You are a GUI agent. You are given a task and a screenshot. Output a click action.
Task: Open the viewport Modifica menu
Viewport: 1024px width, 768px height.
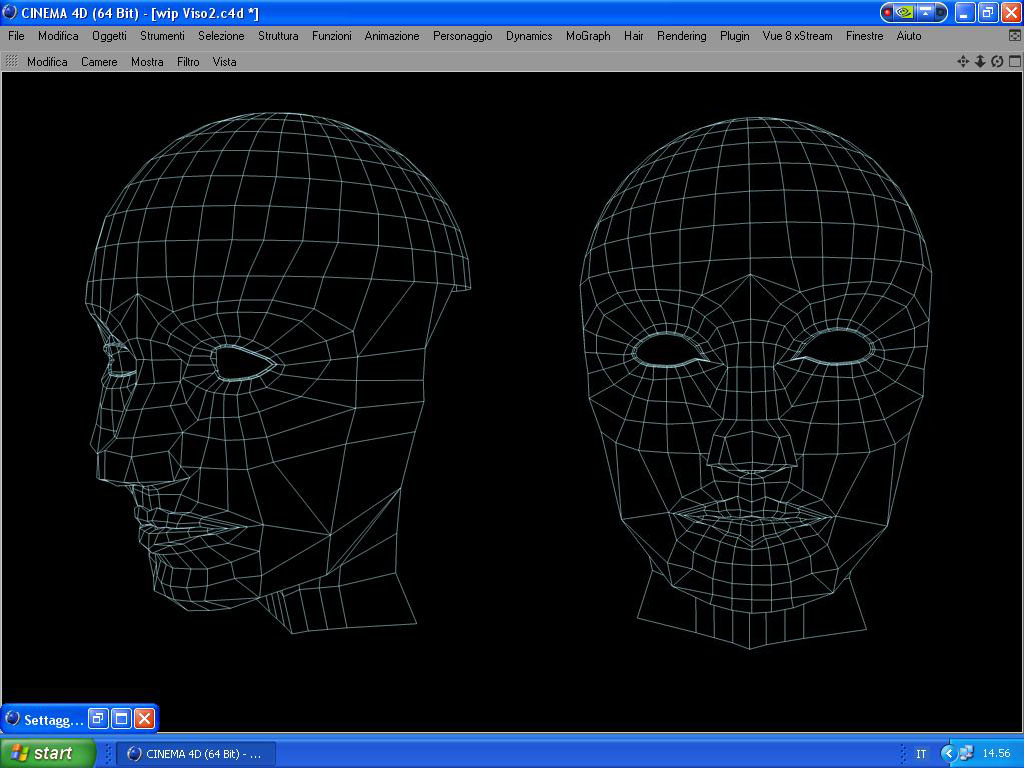point(47,62)
